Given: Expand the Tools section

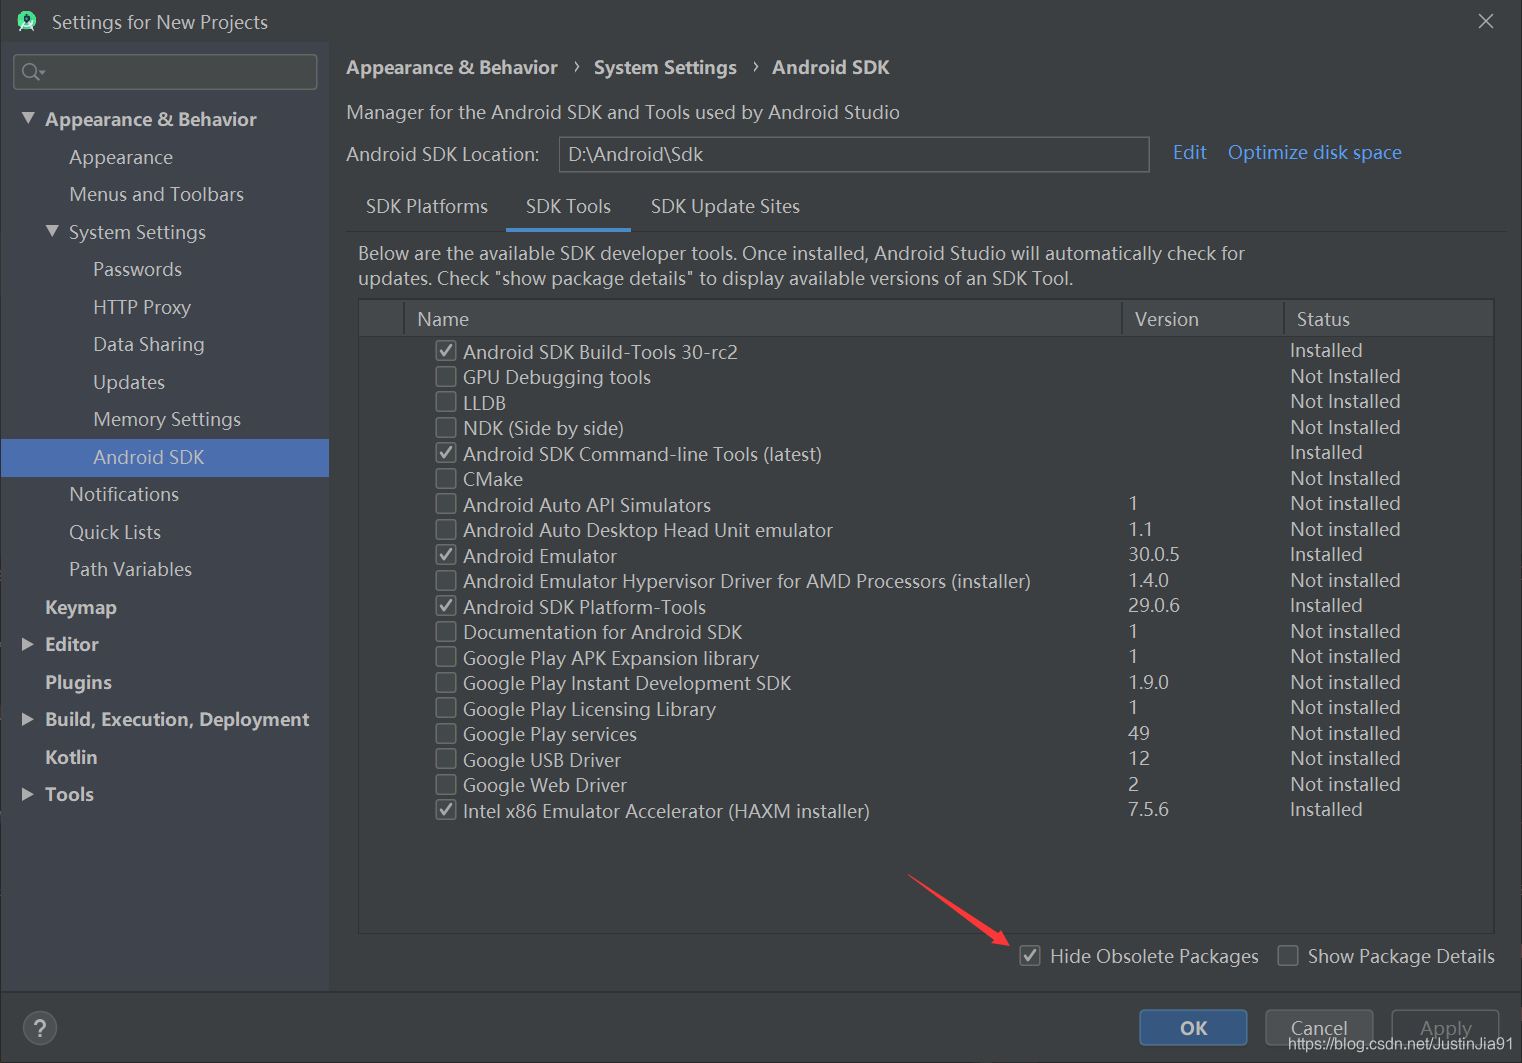Looking at the screenshot, I should [x=28, y=794].
